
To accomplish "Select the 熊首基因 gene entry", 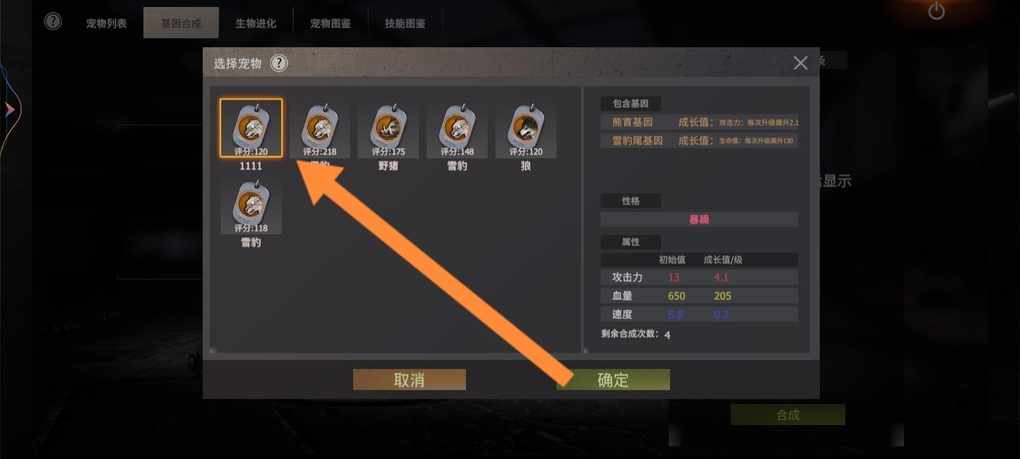I will (x=699, y=122).
